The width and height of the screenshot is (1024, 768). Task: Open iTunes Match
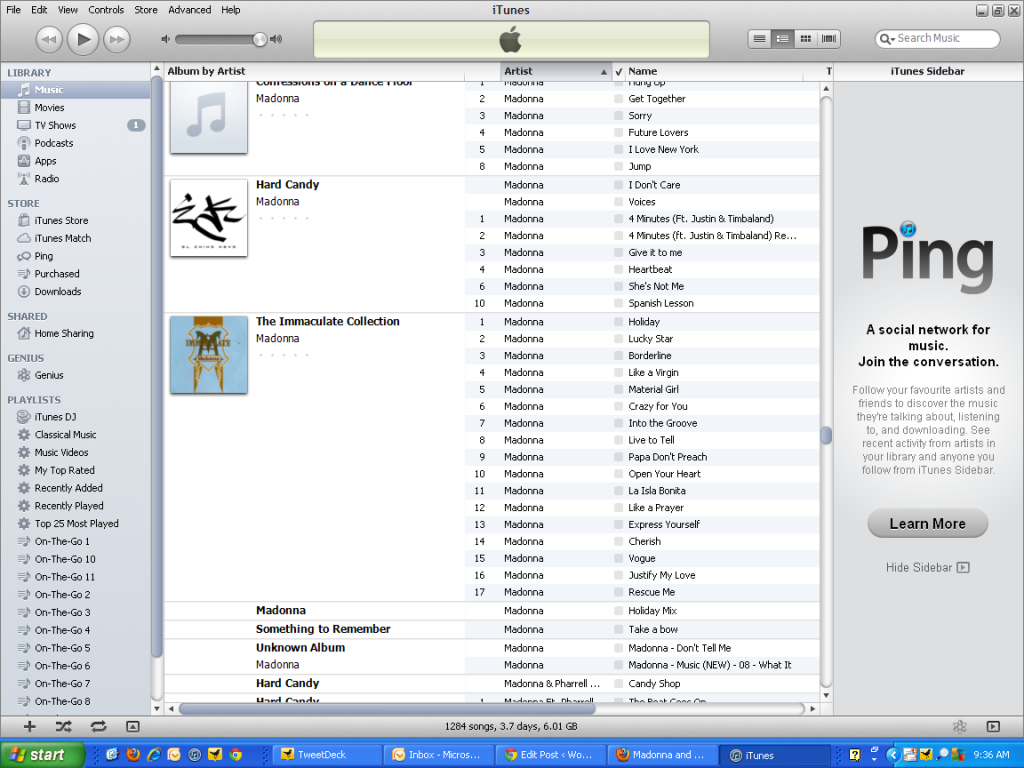(75, 238)
